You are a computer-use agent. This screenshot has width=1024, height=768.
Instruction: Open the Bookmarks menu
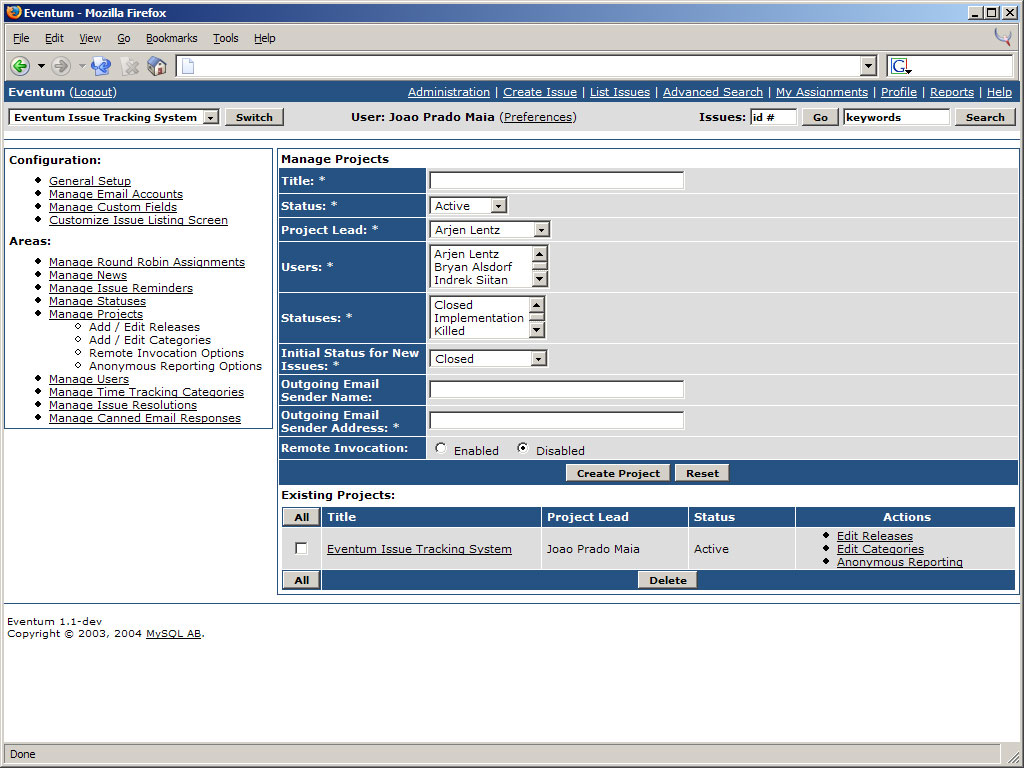171,38
